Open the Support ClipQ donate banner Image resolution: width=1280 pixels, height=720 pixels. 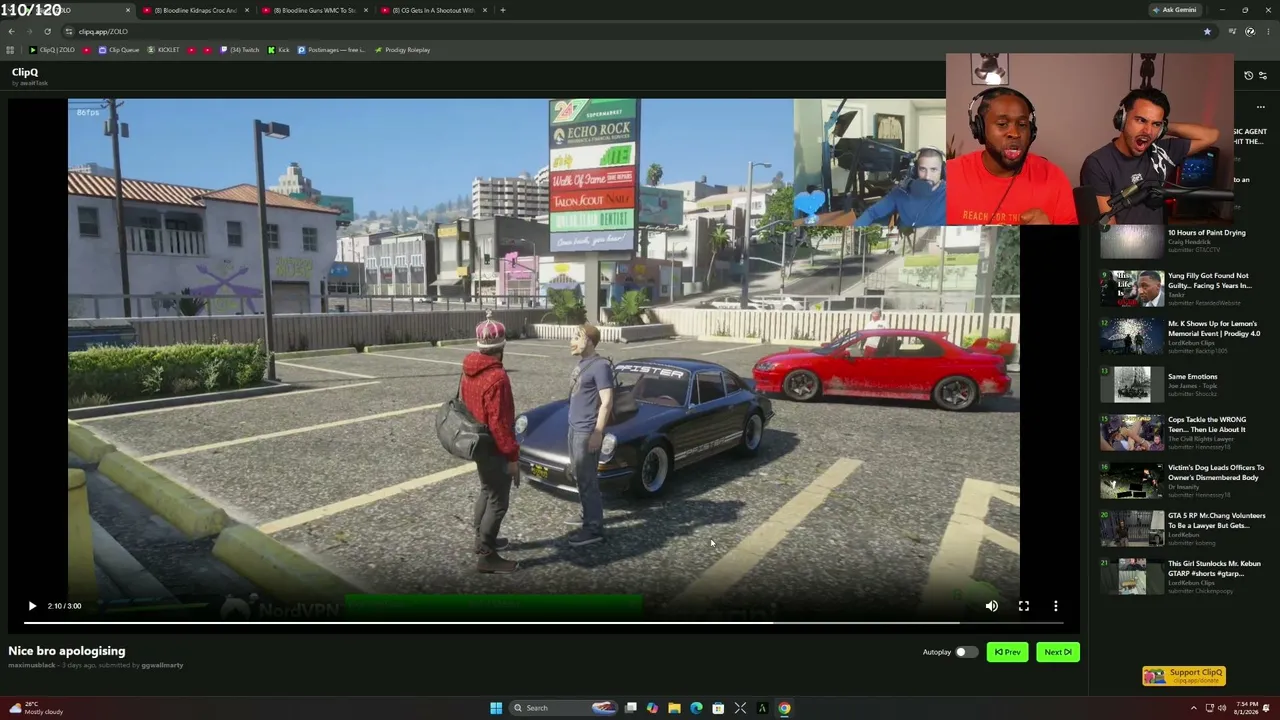(1184, 676)
